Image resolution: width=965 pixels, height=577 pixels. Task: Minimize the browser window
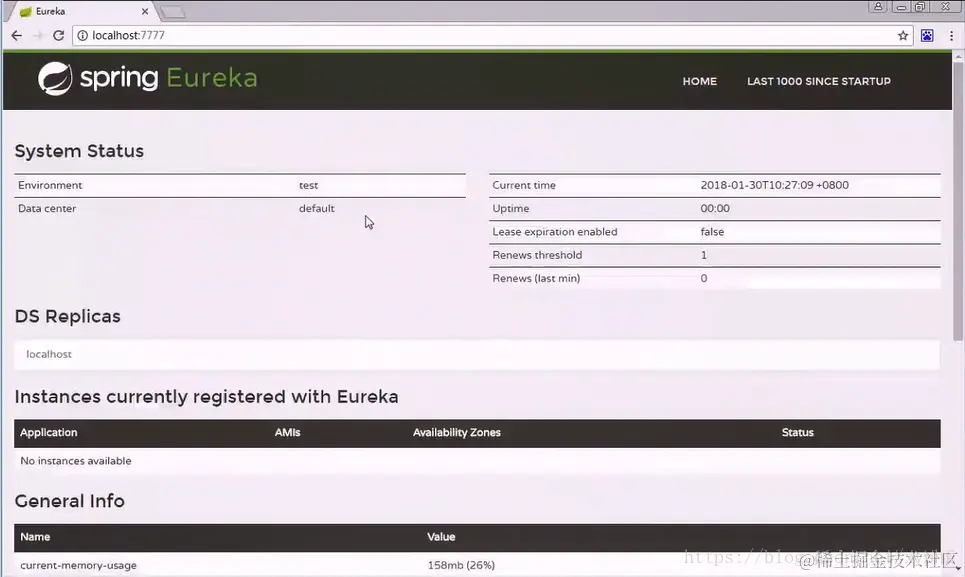point(902,7)
